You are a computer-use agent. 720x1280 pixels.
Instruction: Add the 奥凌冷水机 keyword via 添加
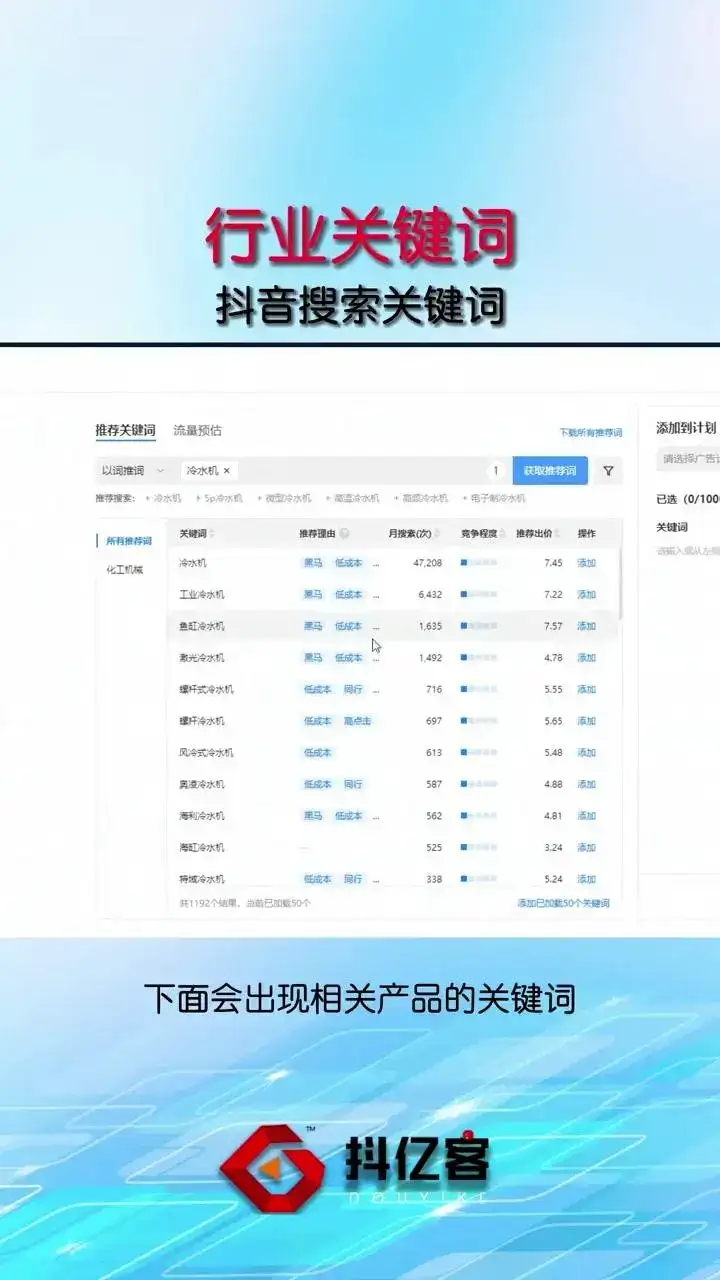pos(586,785)
